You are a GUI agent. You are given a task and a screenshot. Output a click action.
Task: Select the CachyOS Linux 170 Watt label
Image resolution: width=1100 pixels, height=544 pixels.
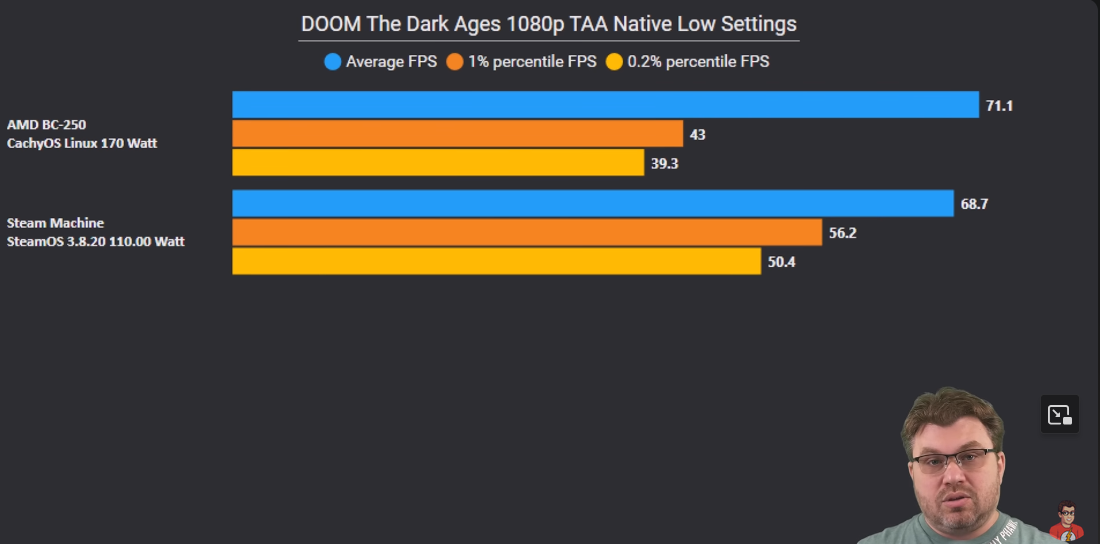[82, 143]
